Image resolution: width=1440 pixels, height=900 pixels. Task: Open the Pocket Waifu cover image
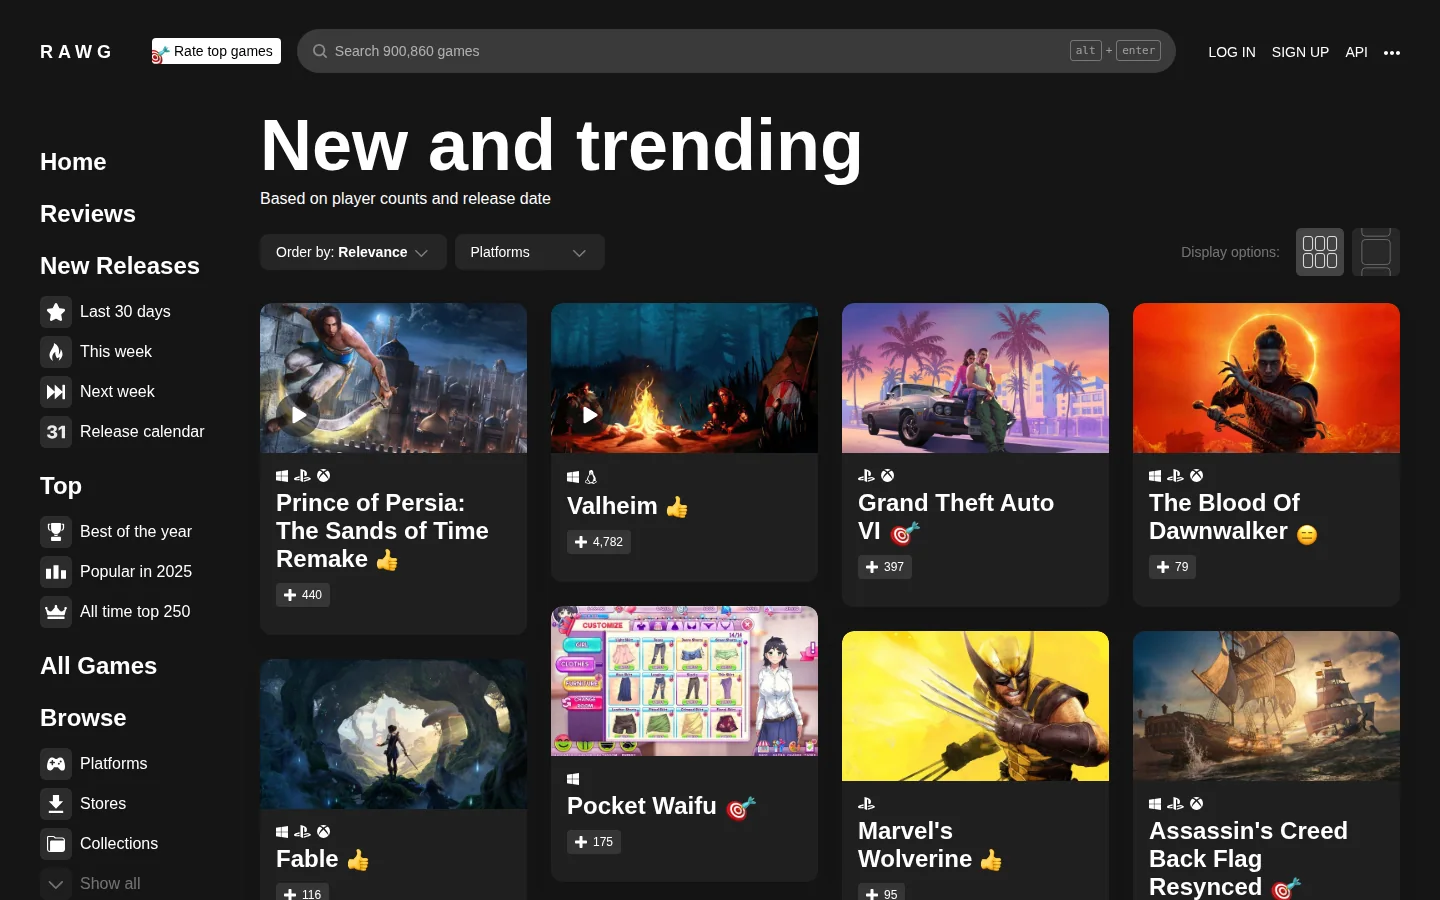pyautogui.click(x=684, y=681)
